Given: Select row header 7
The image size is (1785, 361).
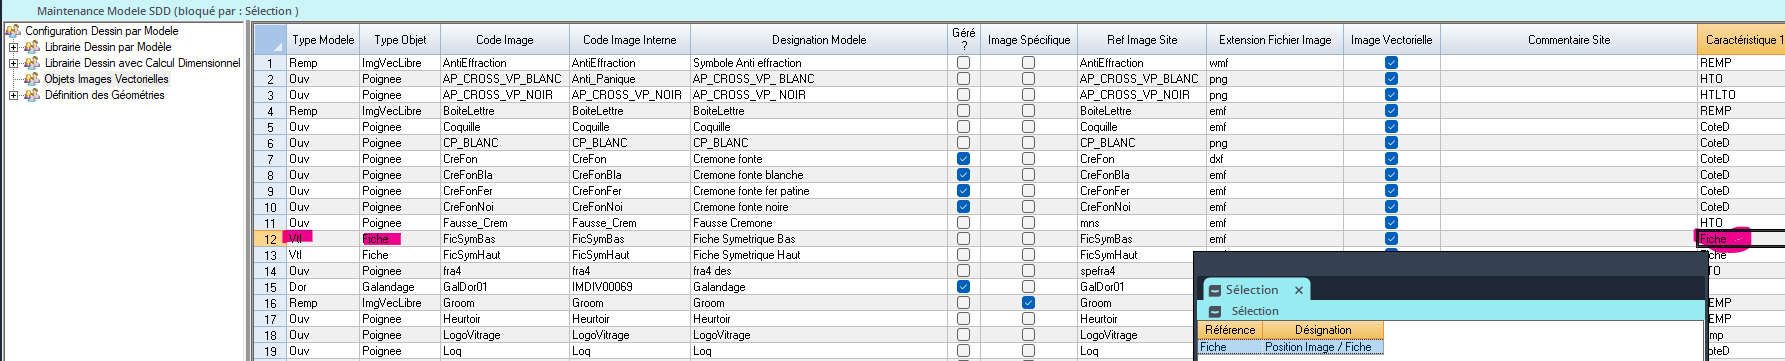Looking at the screenshot, I should 269,159.
